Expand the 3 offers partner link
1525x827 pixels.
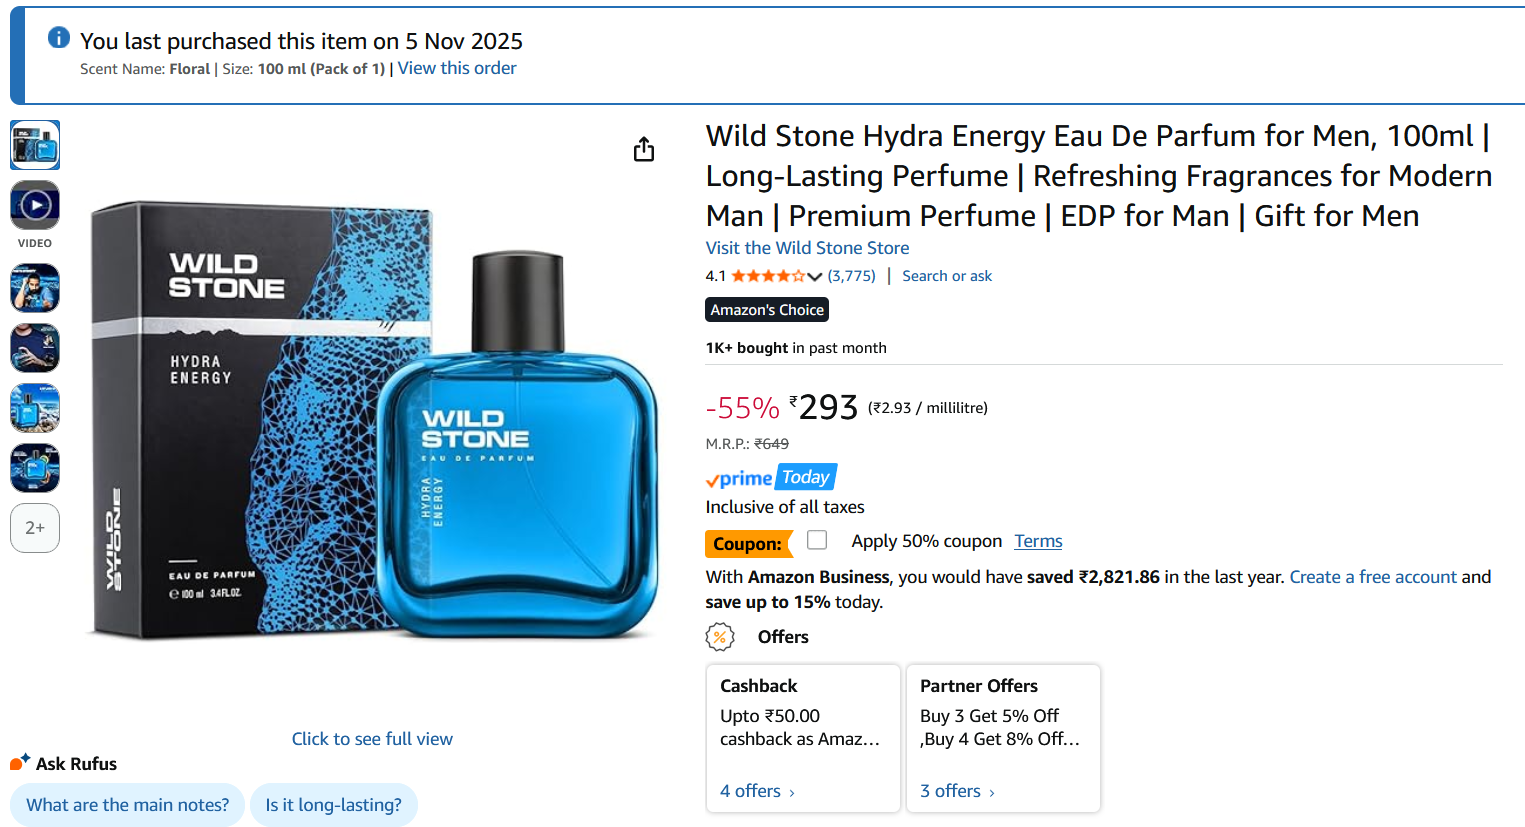point(957,791)
